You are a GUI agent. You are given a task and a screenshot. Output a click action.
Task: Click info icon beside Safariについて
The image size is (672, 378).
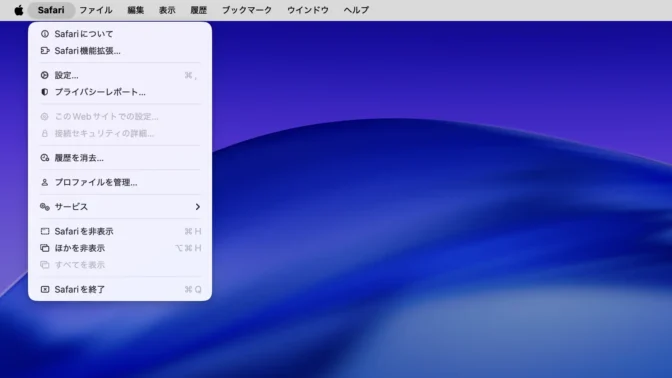45,34
